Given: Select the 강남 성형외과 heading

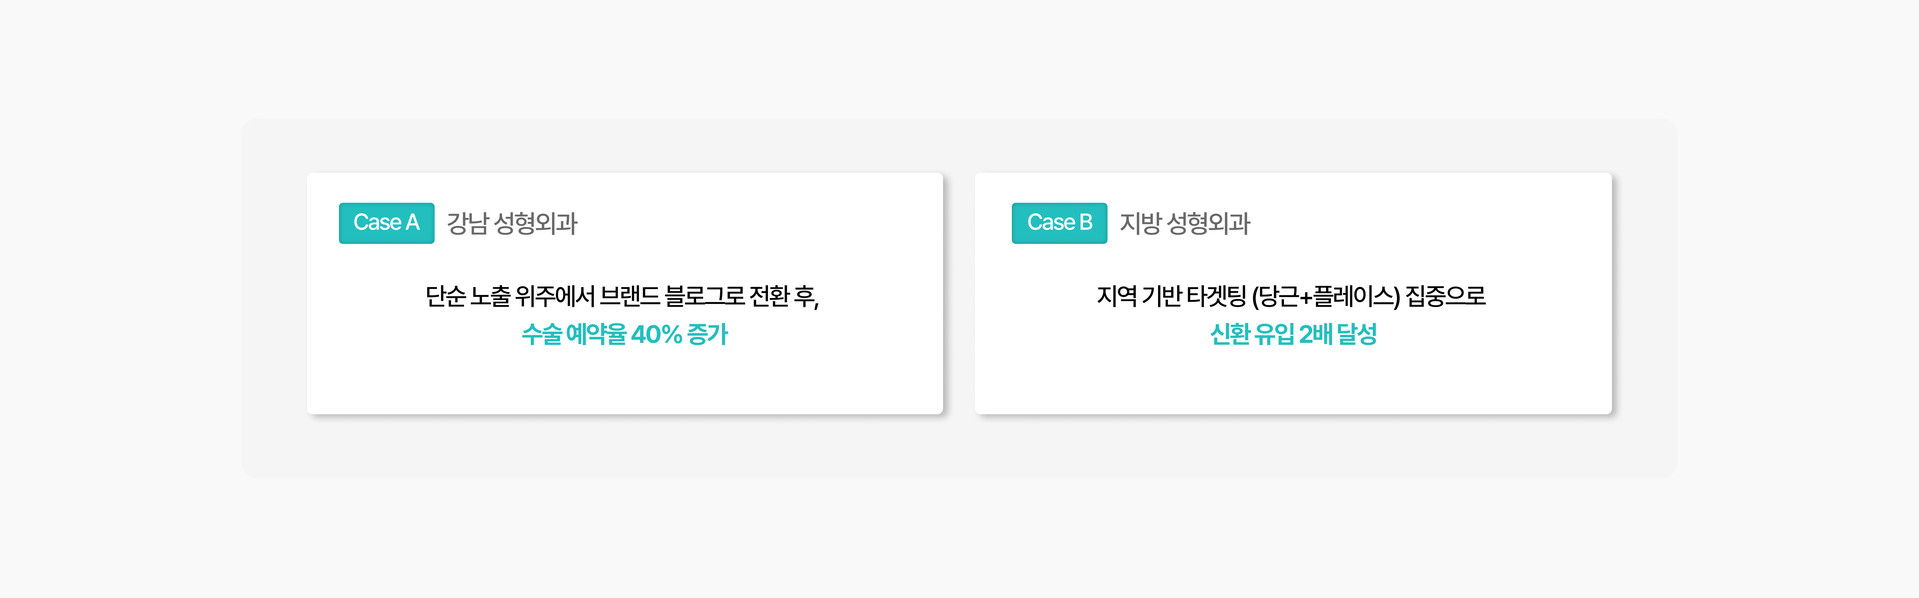Looking at the screenshot, I should point(512,223).
